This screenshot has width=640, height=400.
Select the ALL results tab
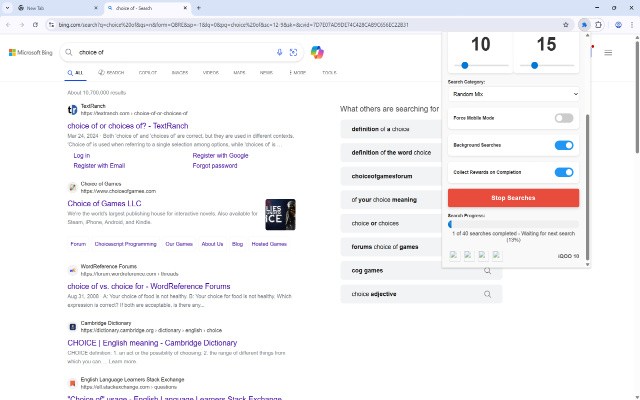(76, 73)
